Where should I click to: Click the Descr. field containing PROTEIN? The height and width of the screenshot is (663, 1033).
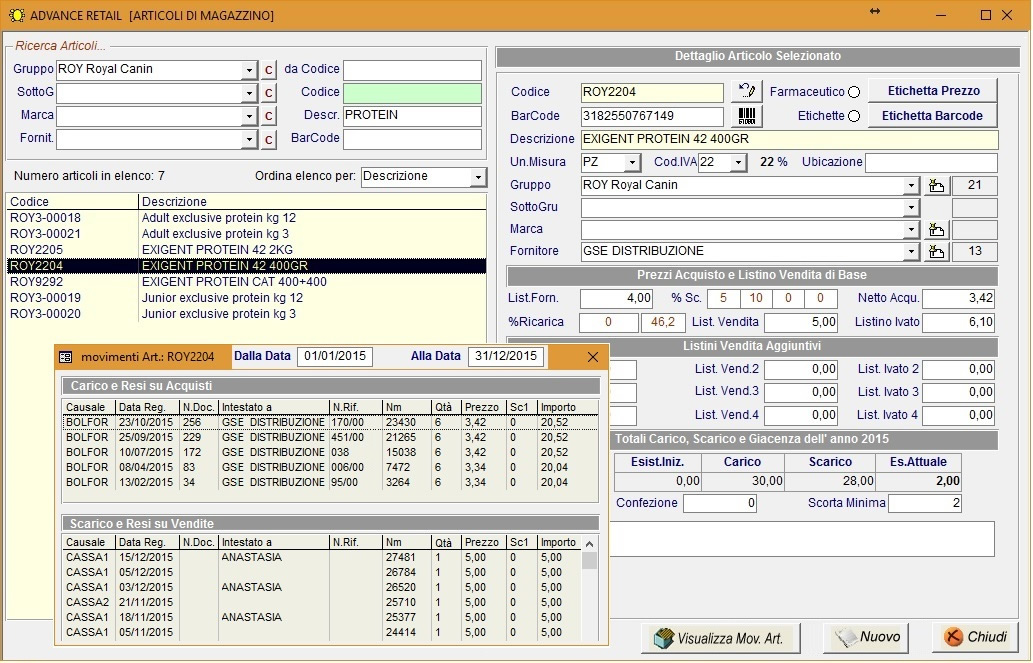(x=412, y=116)
